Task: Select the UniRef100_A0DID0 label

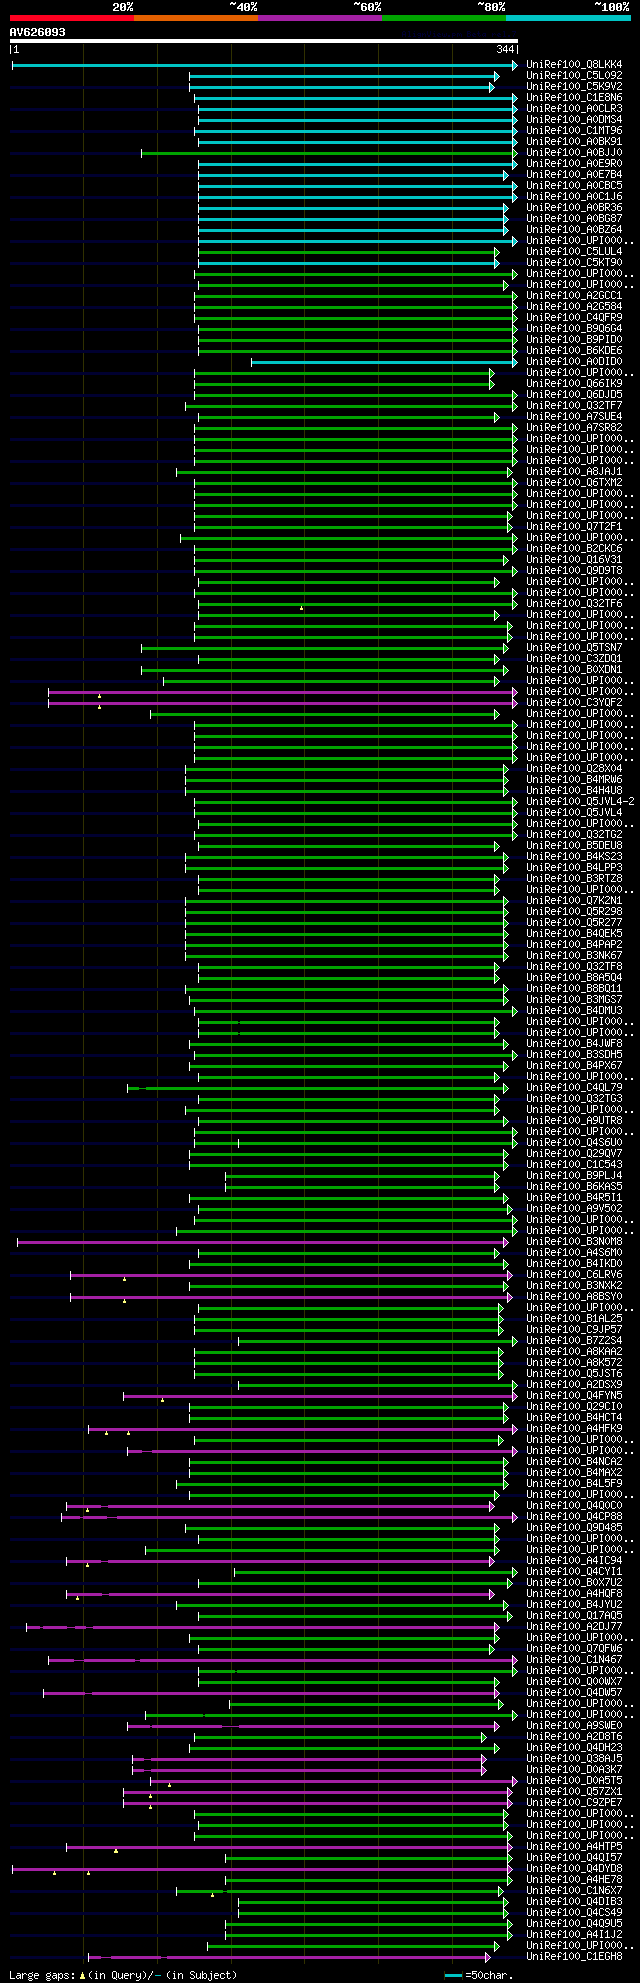Action: point(574,362)
